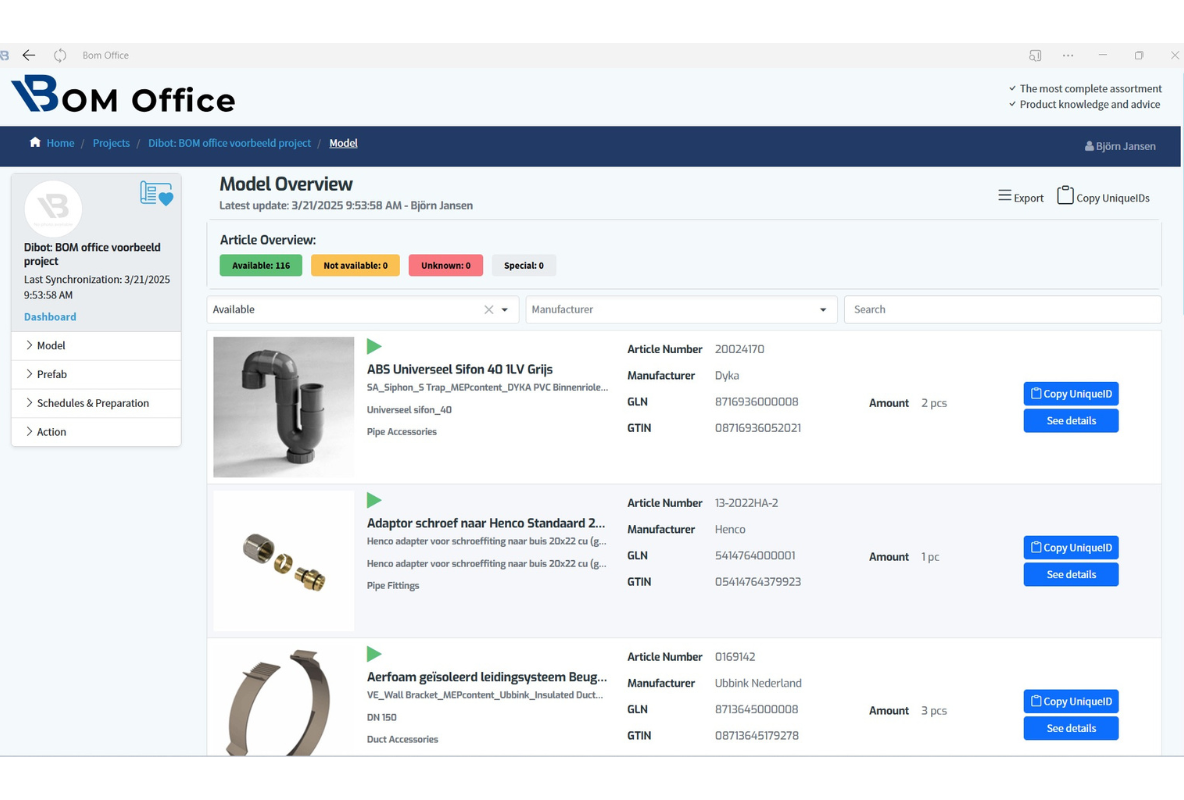Go to Home in the breadcrumb

tap(60, 144)
